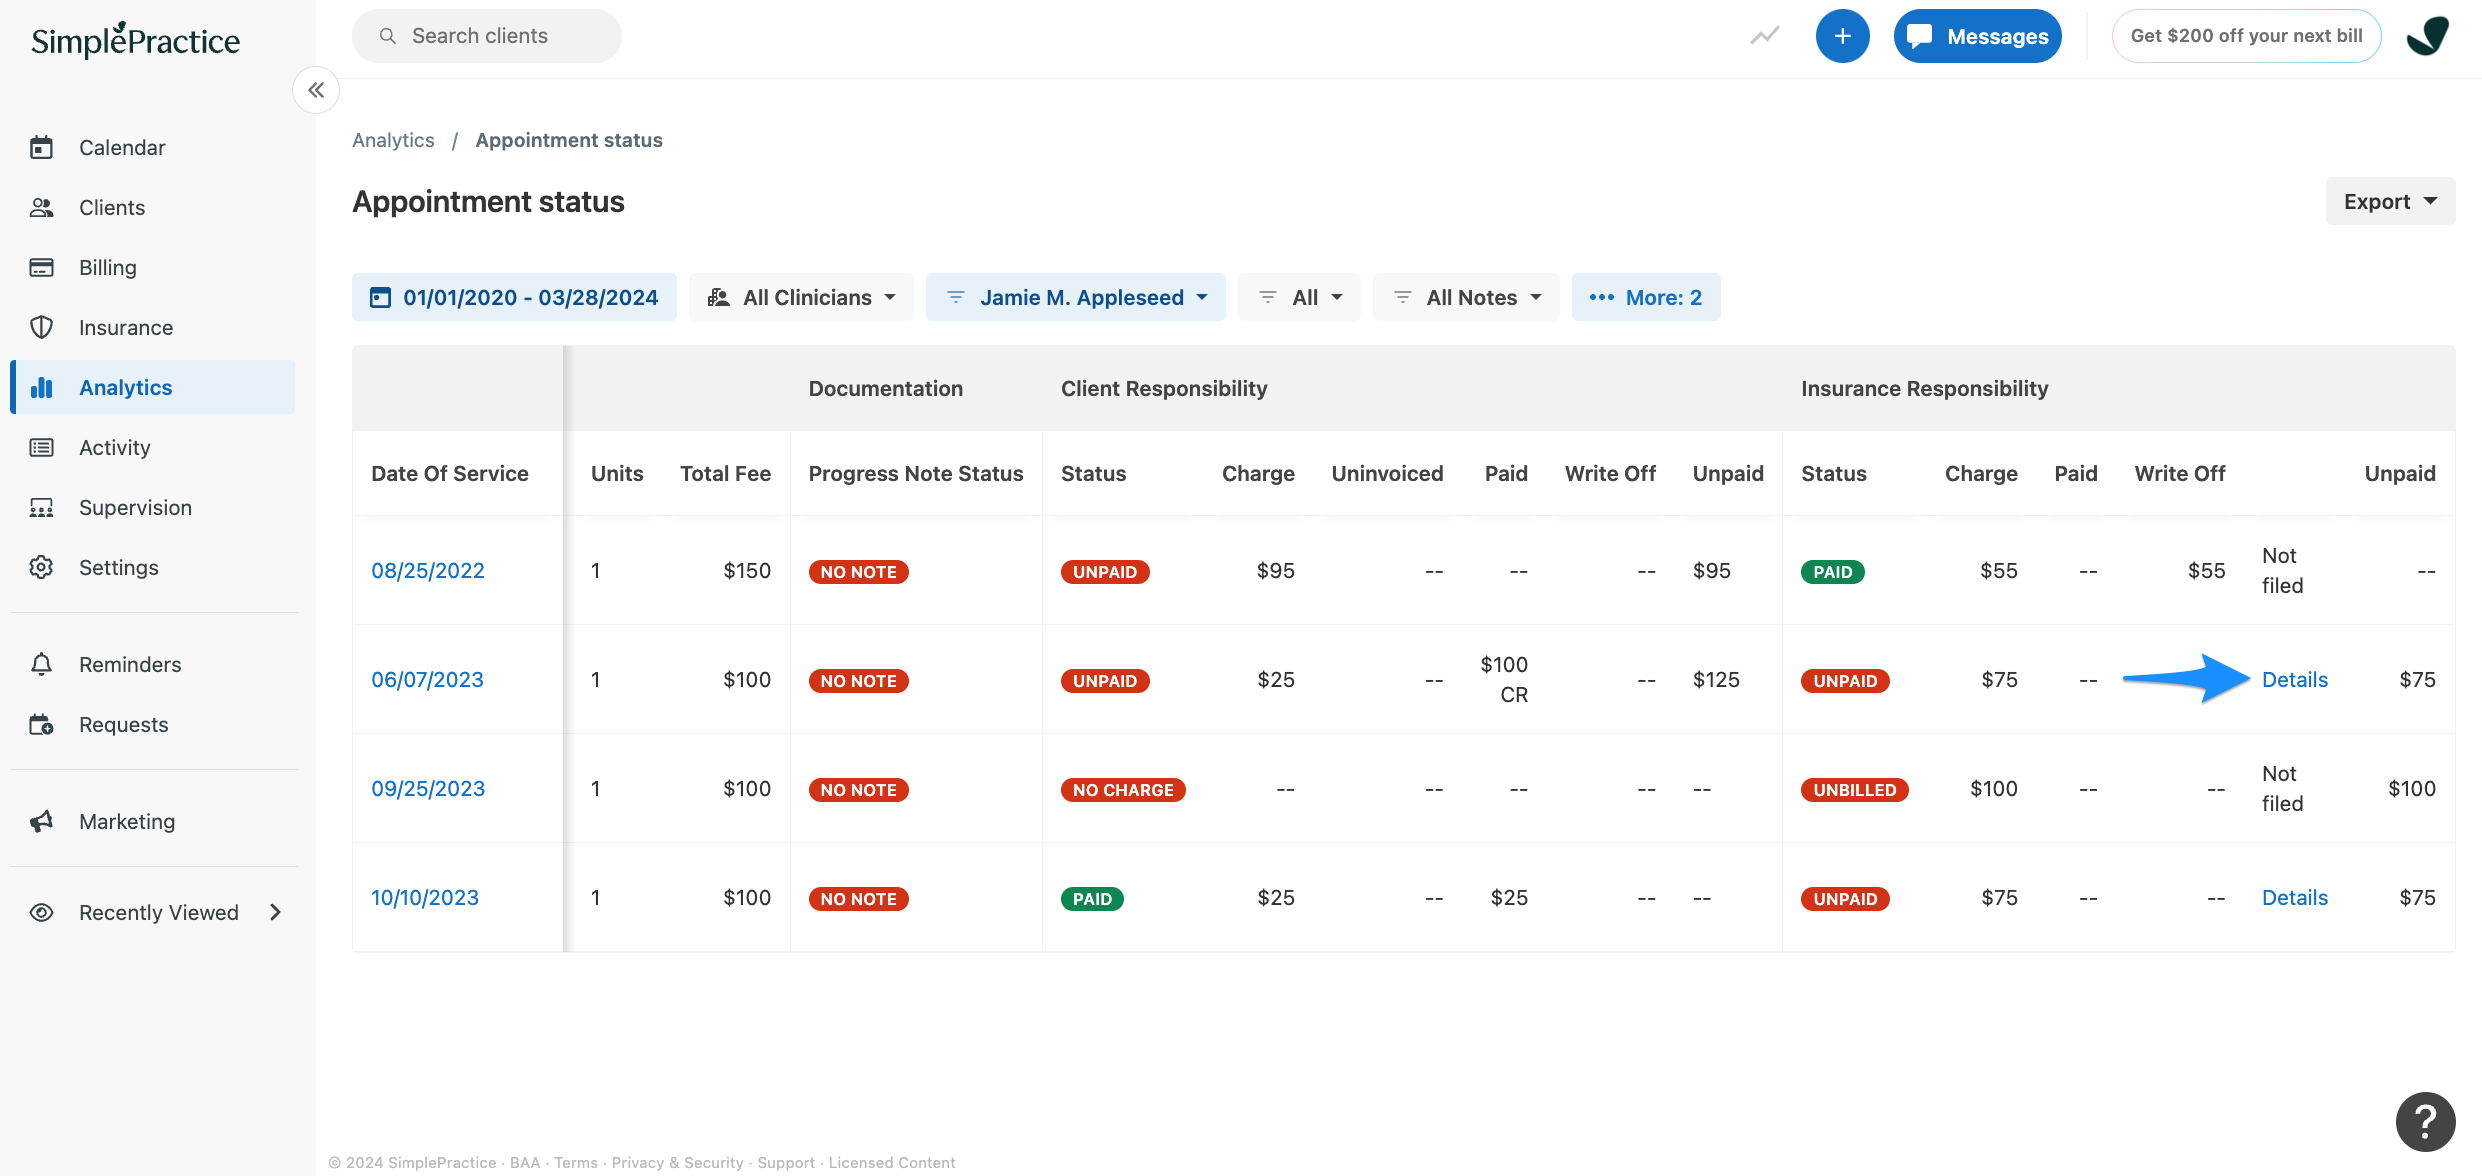Open the Analytics breadcrumb link
This screenshot has width=2482, height=1176.
coord(393,140)
